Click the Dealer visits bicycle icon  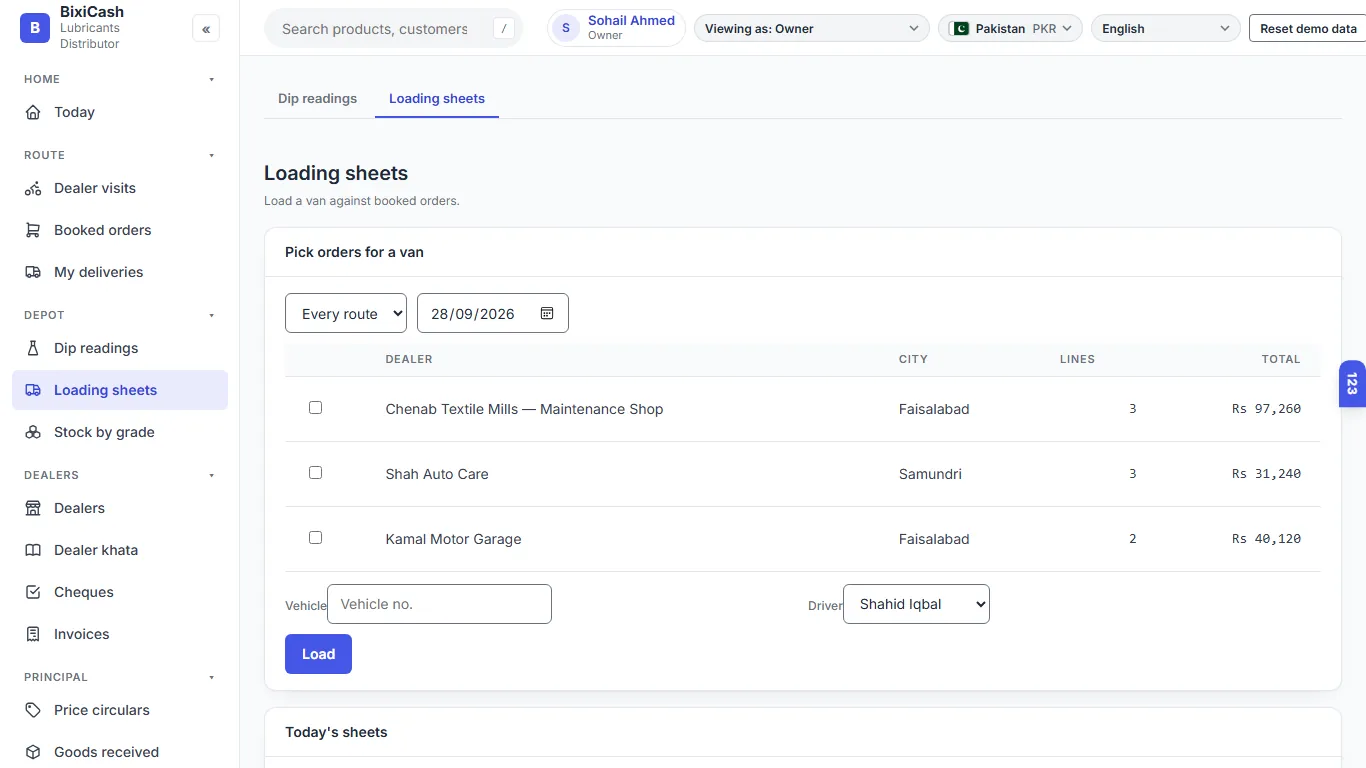[33, 188]
